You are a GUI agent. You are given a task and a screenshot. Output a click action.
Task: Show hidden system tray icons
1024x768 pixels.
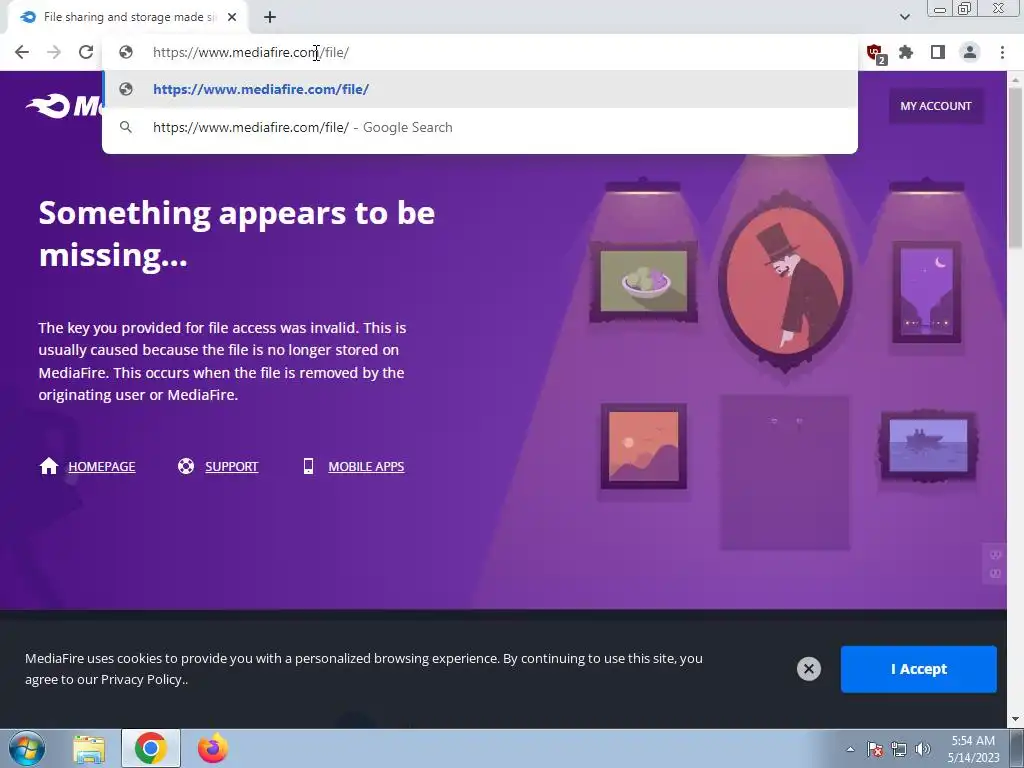(x=850, y=749)
